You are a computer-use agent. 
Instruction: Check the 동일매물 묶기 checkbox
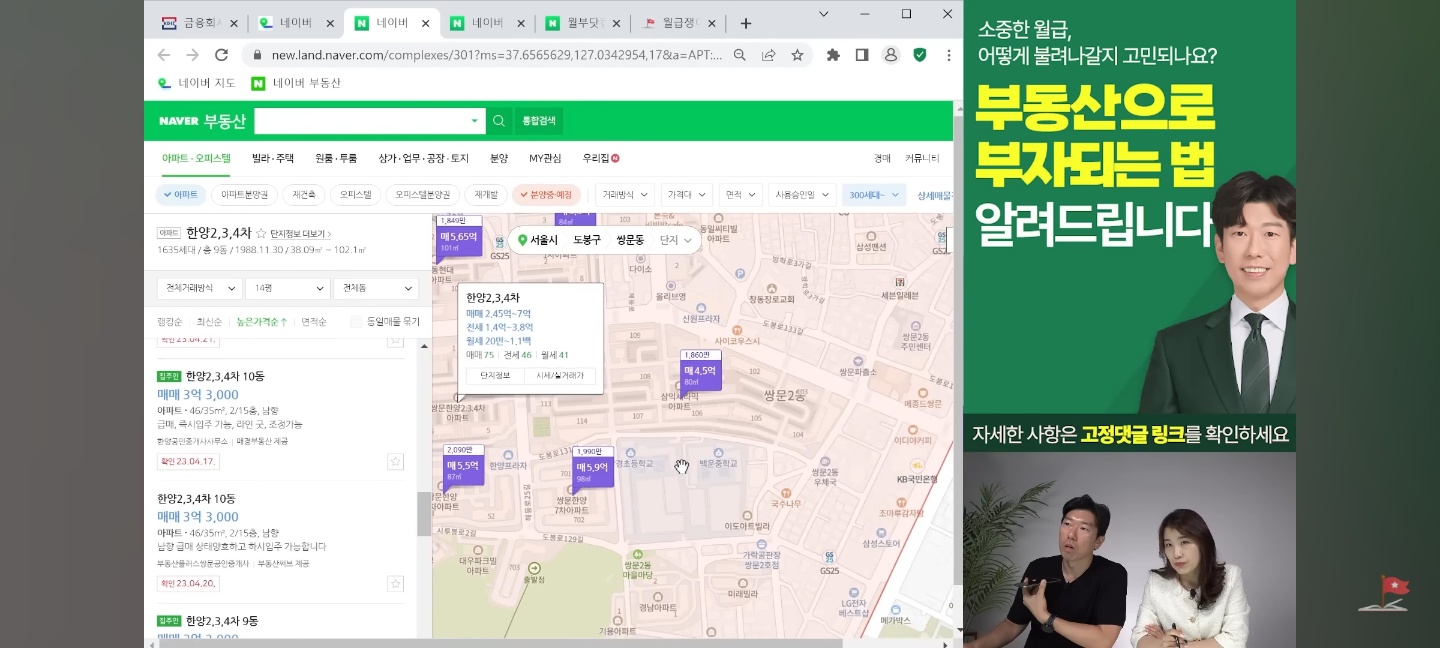[356, 322]
